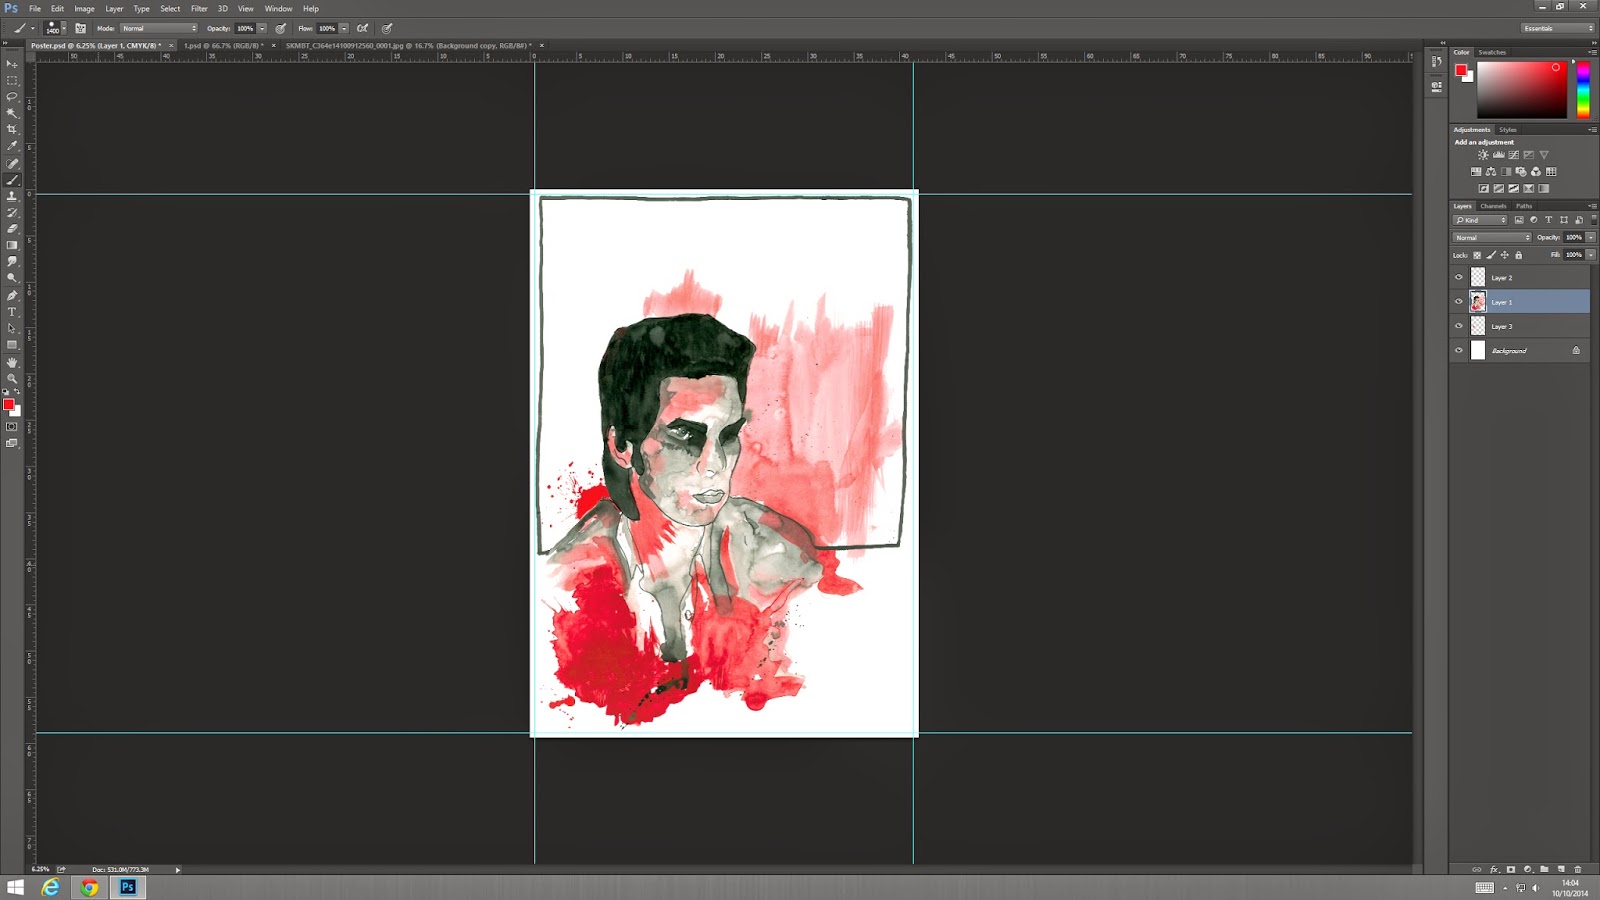Viewport: 1600px width, 900px height.
Task: Hide Layer 1 with its eye icon
Action: [1458, 302]
